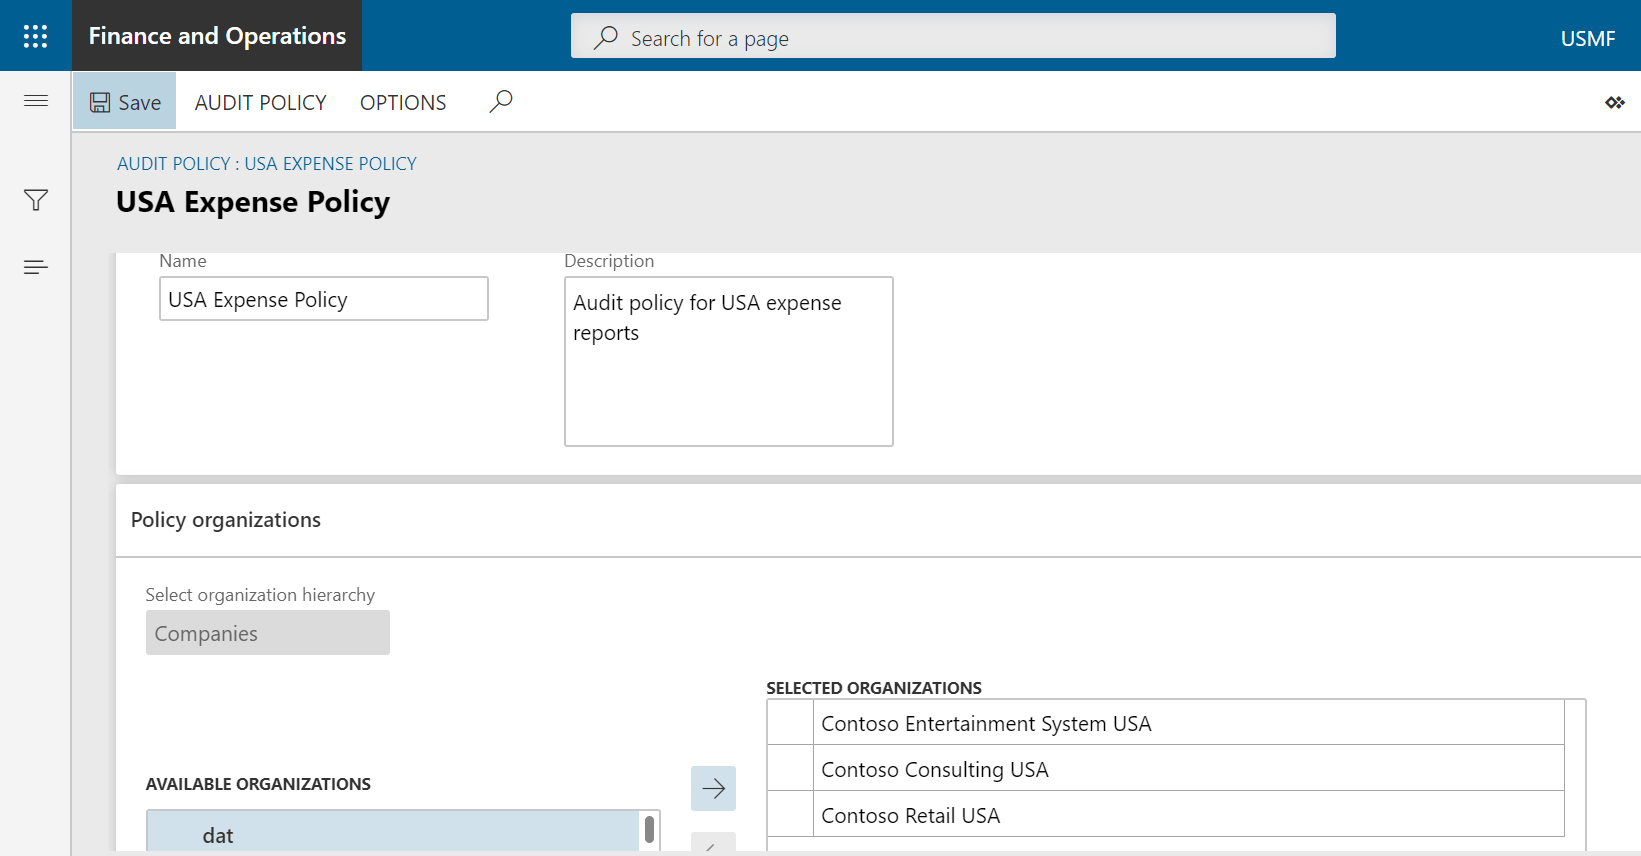Click the Save button
The image size is (1641, 856).
click(x=125, y=102)
